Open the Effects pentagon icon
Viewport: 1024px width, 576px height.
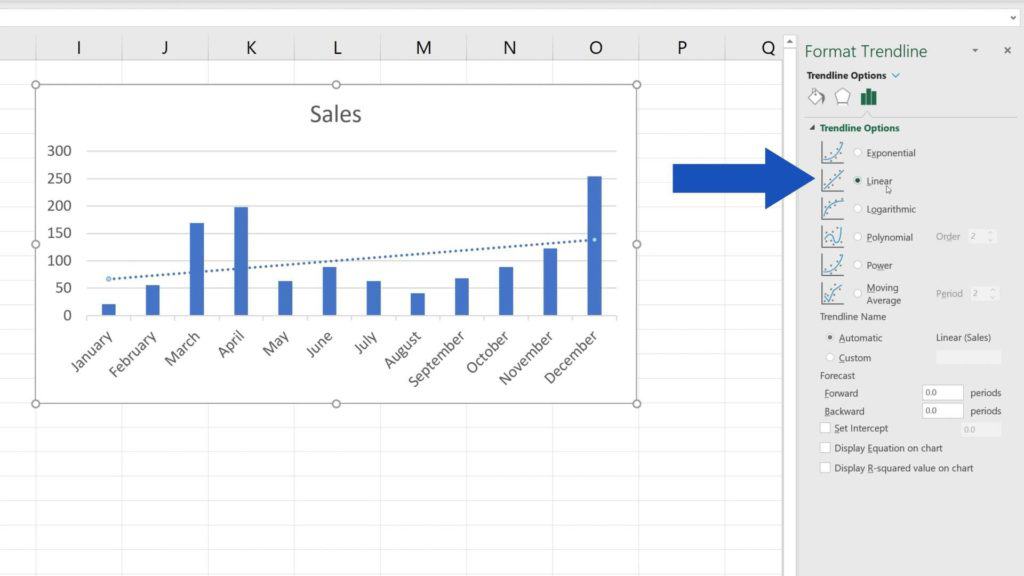844,96
